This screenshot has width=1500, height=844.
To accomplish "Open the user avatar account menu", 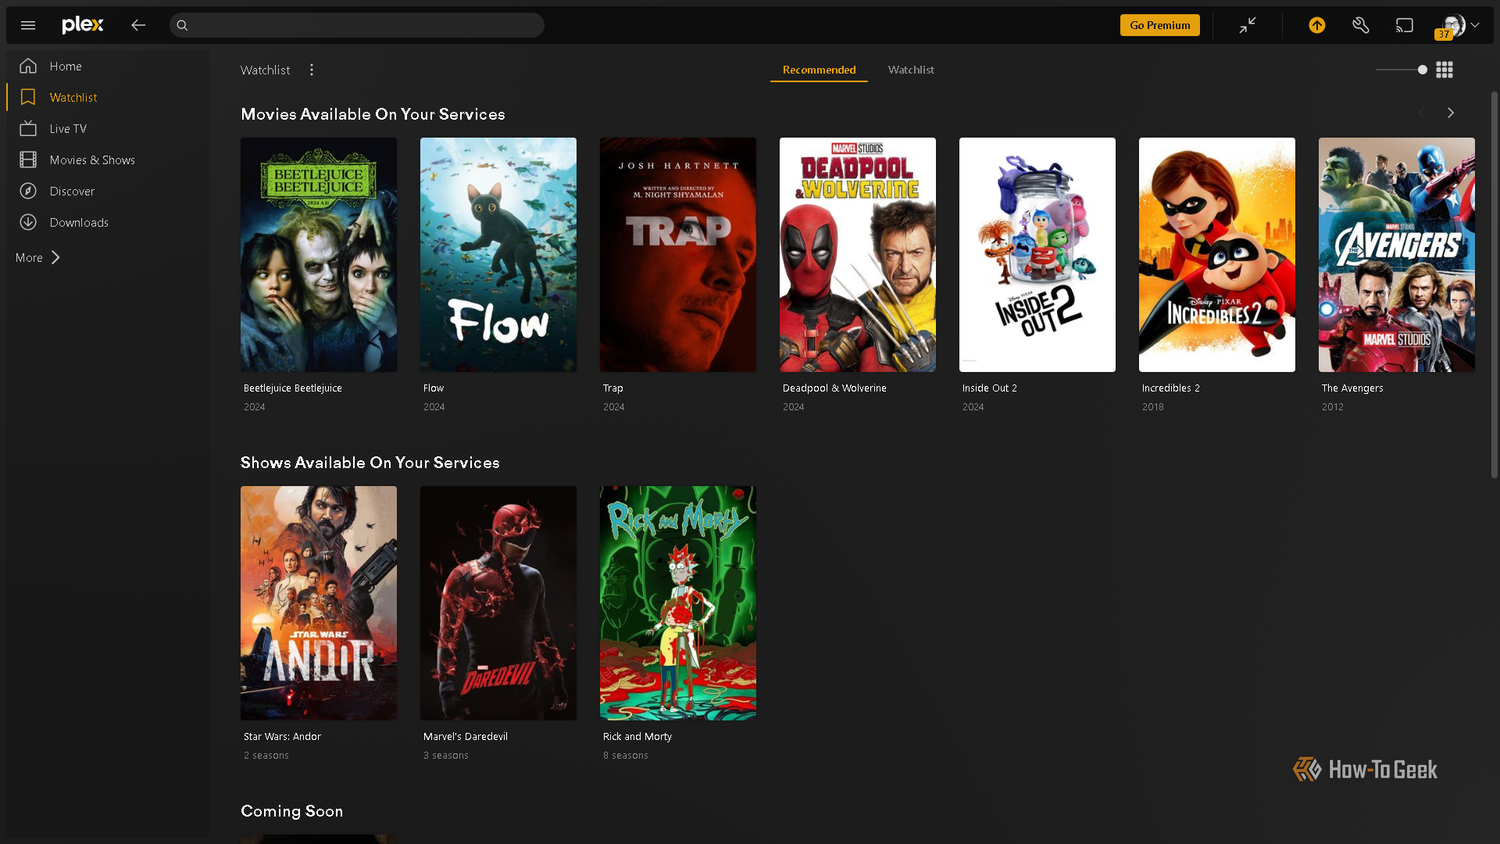I will coord(1456,26).
